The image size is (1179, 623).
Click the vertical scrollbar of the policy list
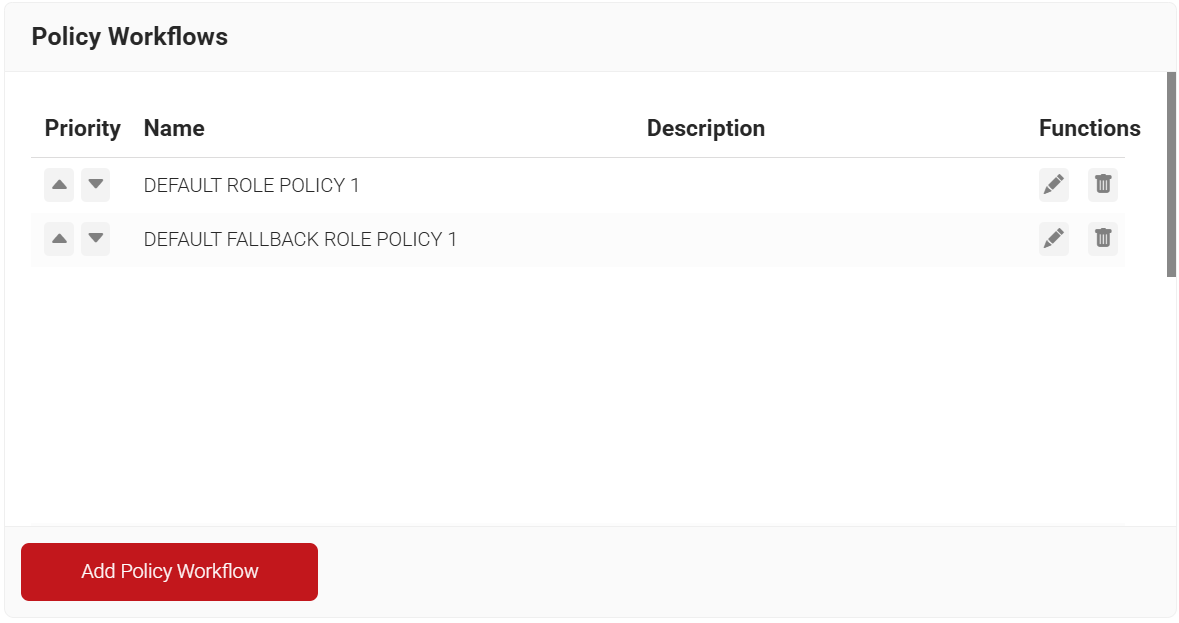coord(1171,174)
